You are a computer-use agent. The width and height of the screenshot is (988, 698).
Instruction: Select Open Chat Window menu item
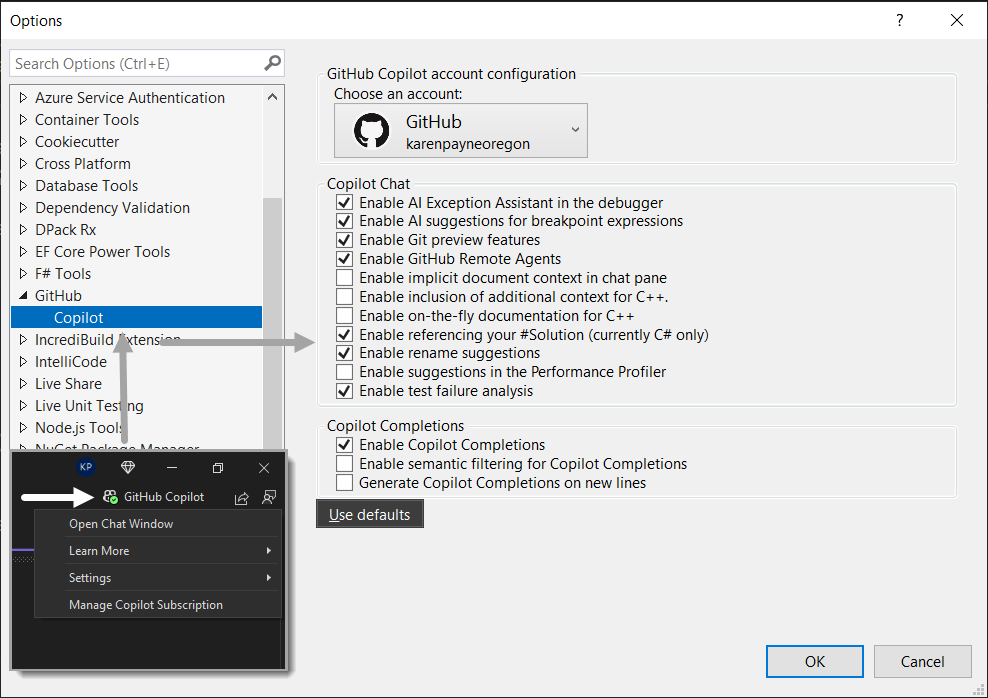point(158,524)
